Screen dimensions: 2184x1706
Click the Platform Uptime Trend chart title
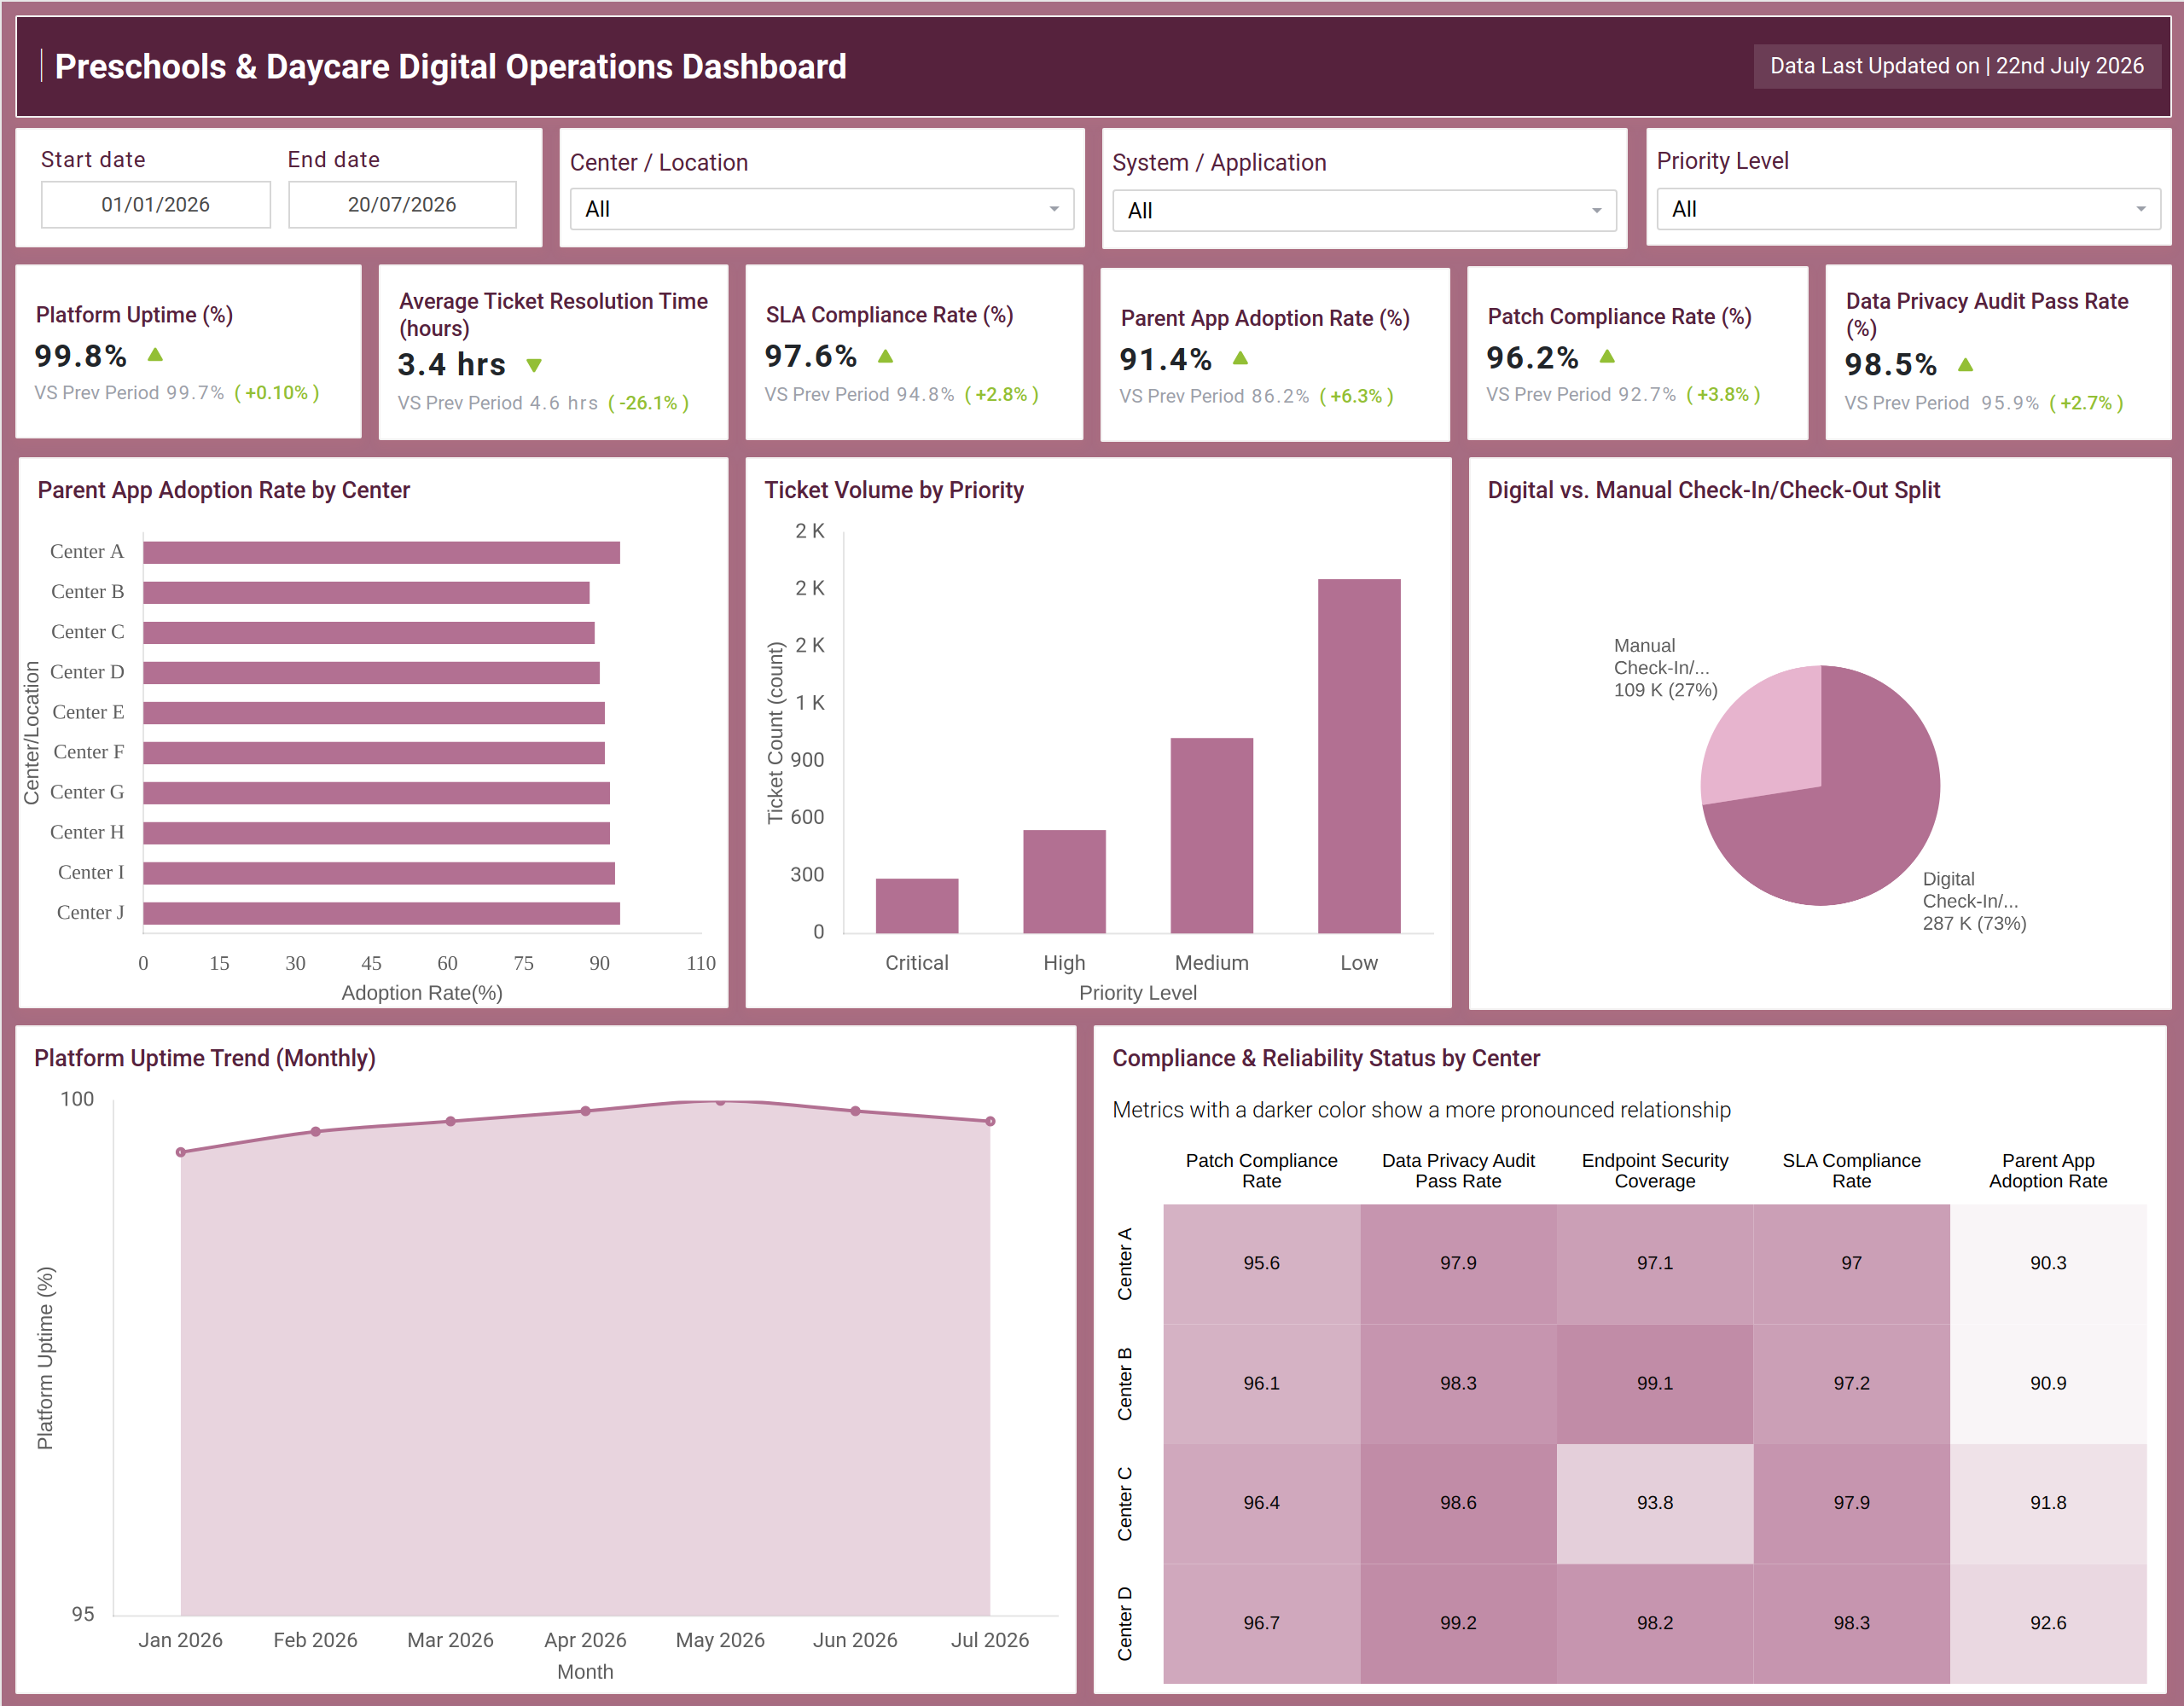tap(205, 1058)
